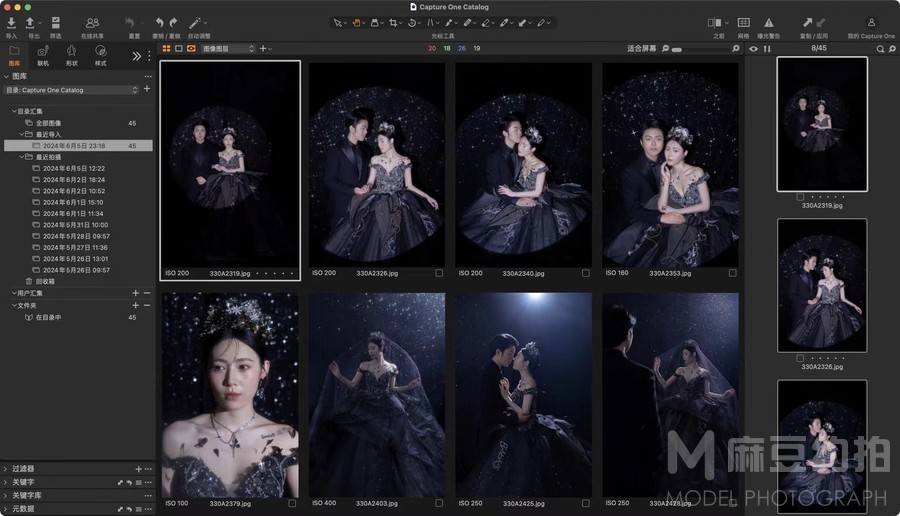900x516 pixels.
Task: Expand the 过滤器 panel
Action: pos(6,469)
